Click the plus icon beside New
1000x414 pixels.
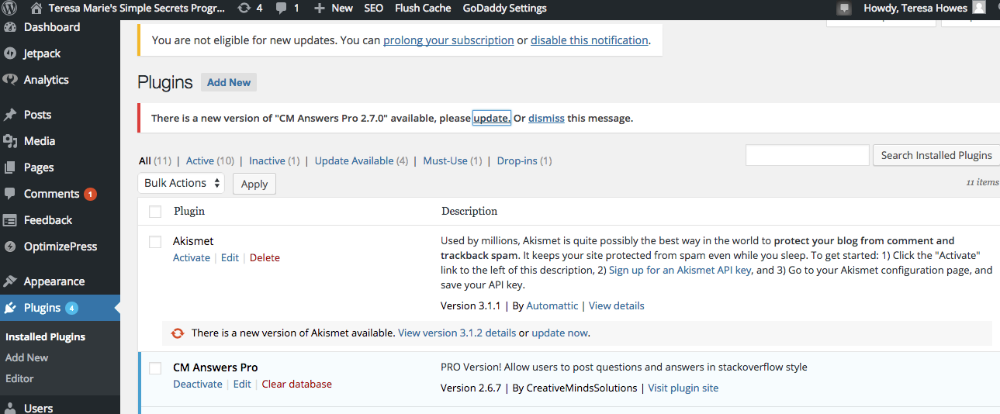320,8
